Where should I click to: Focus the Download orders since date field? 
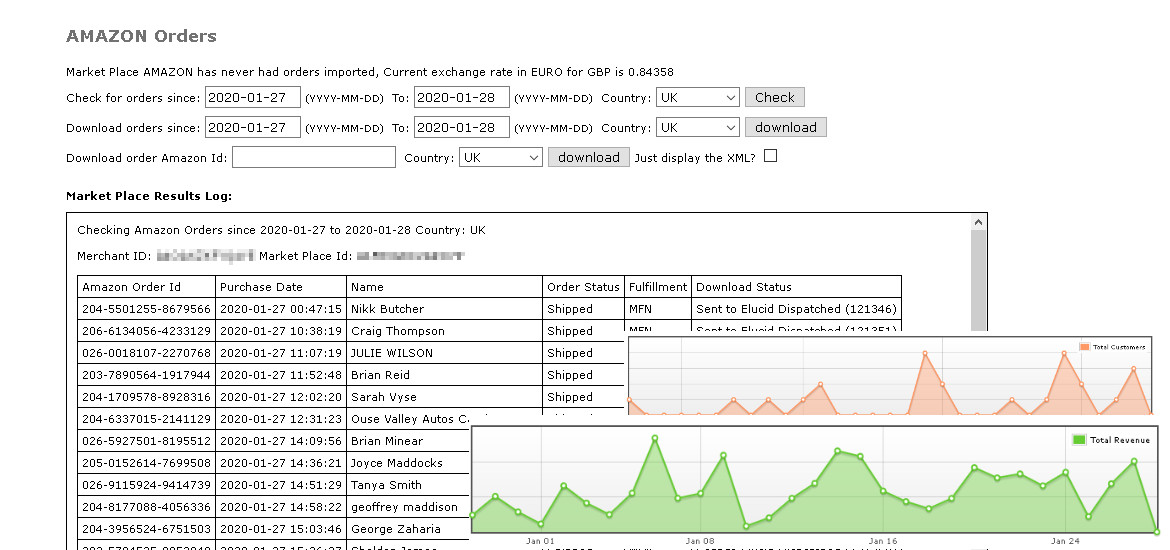(253, 127)
